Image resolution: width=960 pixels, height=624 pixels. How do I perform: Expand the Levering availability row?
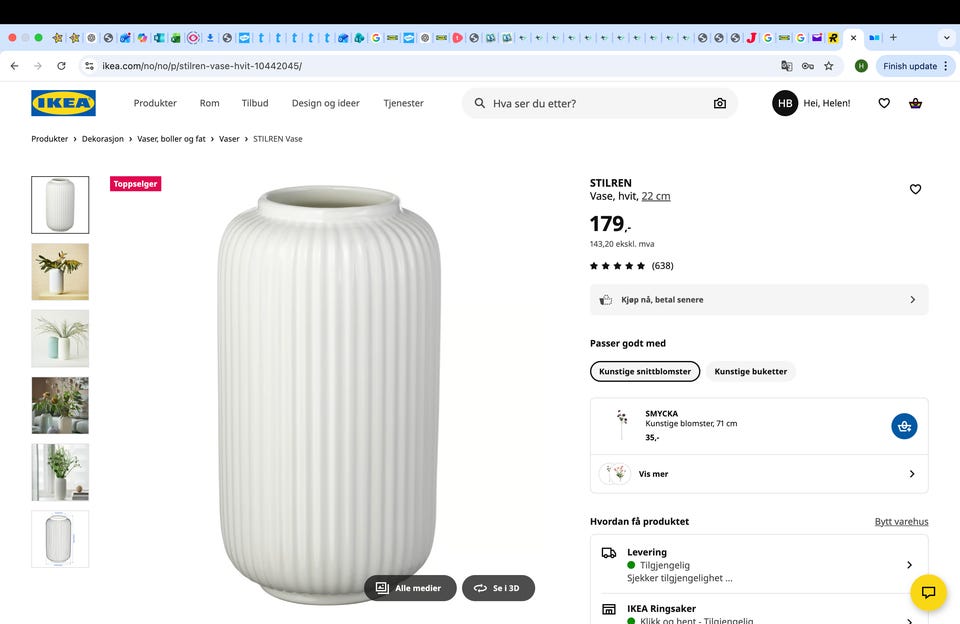pos(759,565)
